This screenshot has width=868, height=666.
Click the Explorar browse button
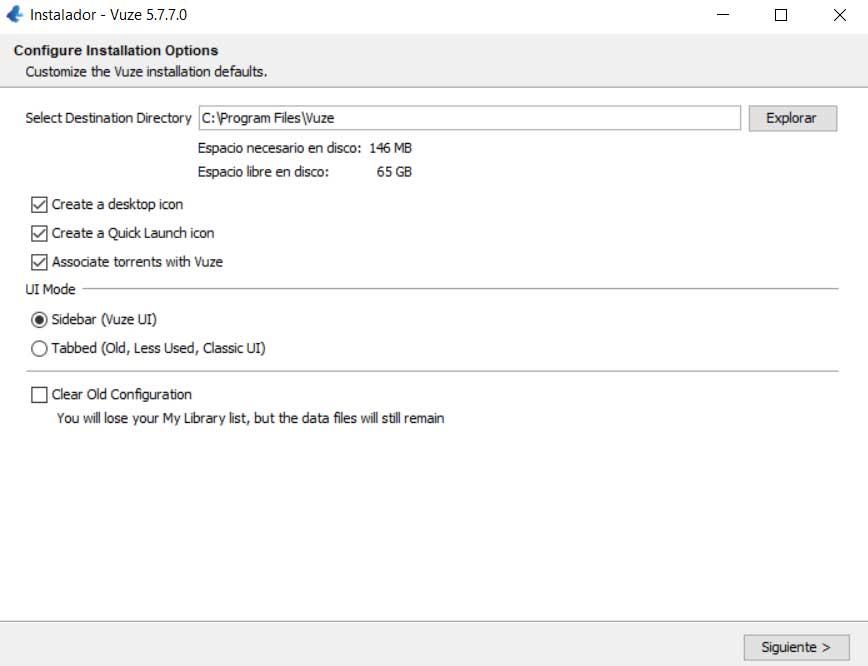point(792,118)
